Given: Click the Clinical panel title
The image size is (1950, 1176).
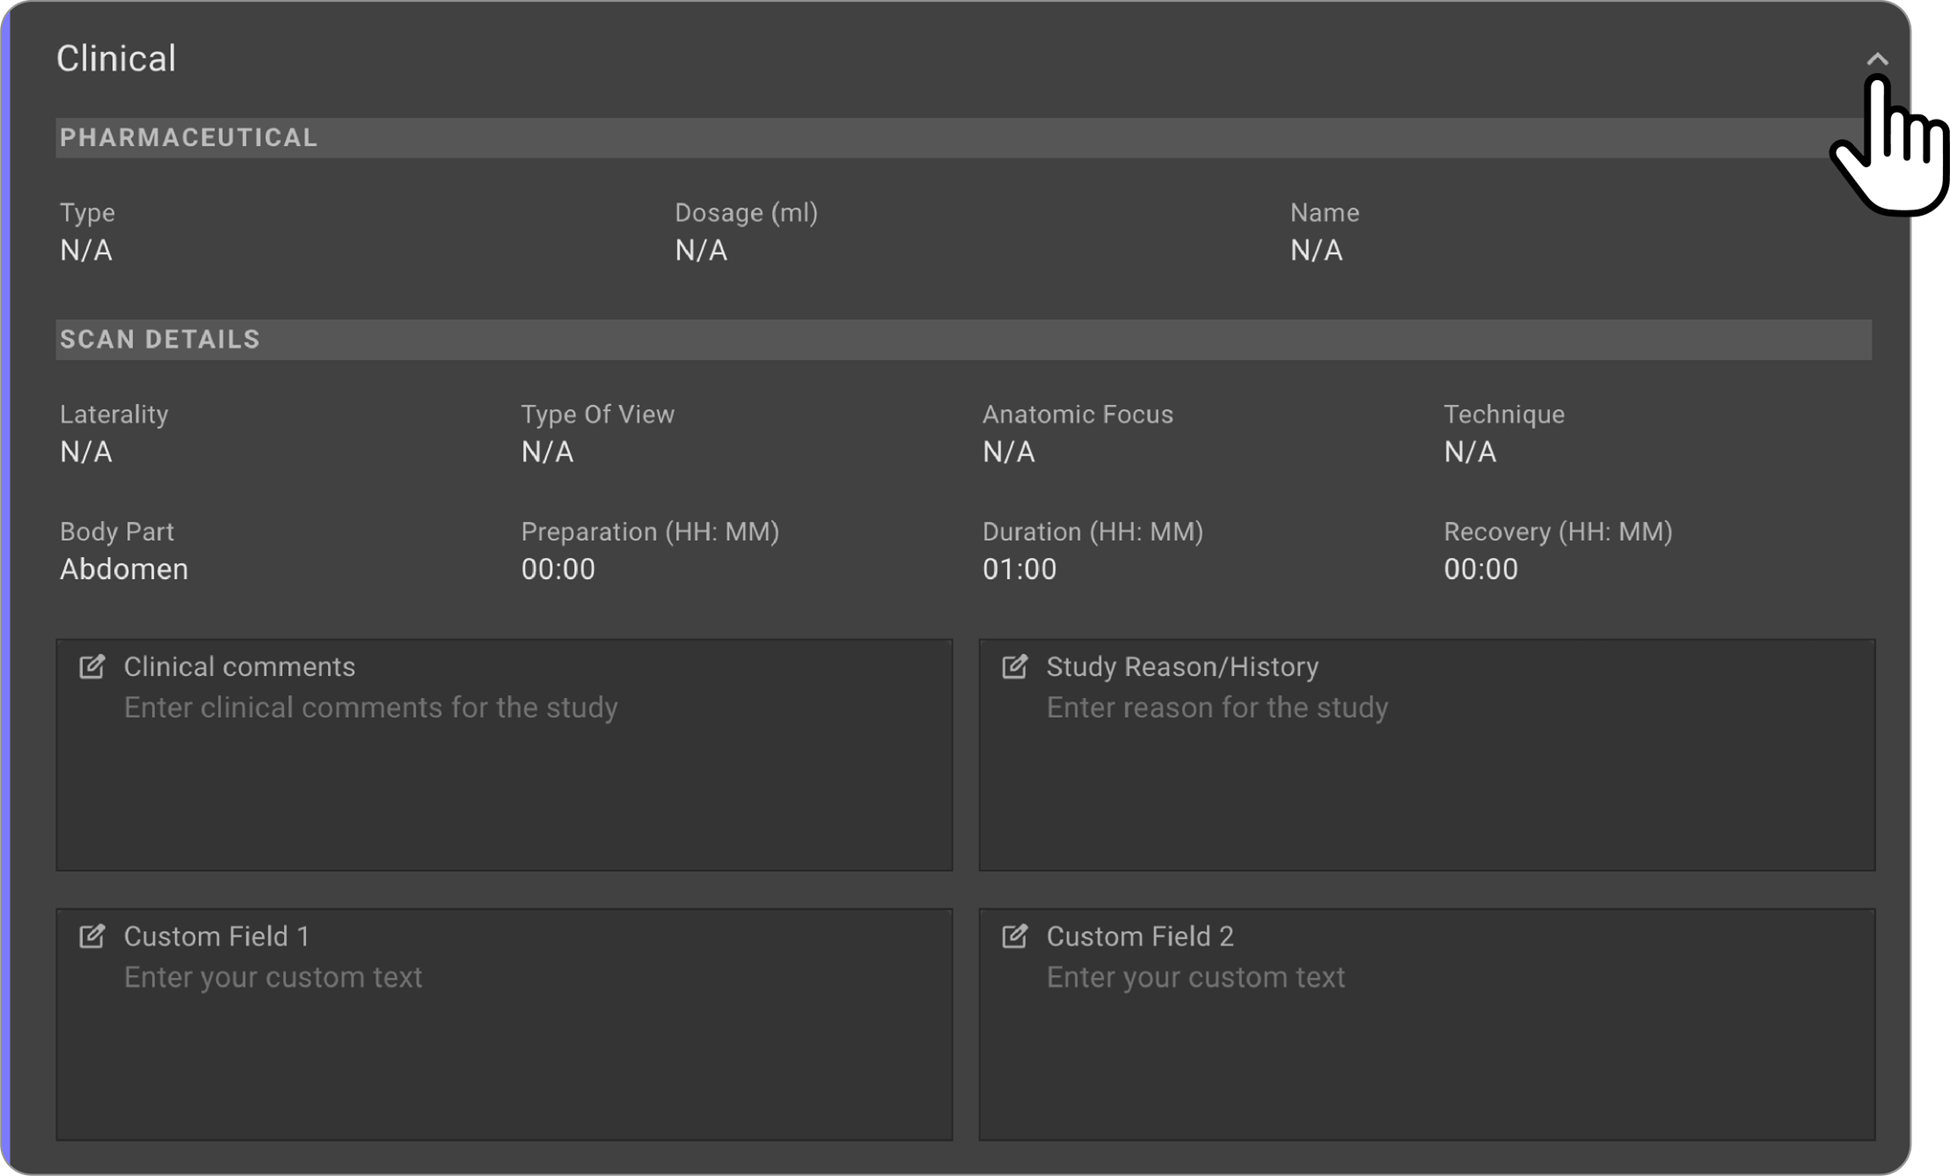Looking at the screenshot, I should [117, 58].
